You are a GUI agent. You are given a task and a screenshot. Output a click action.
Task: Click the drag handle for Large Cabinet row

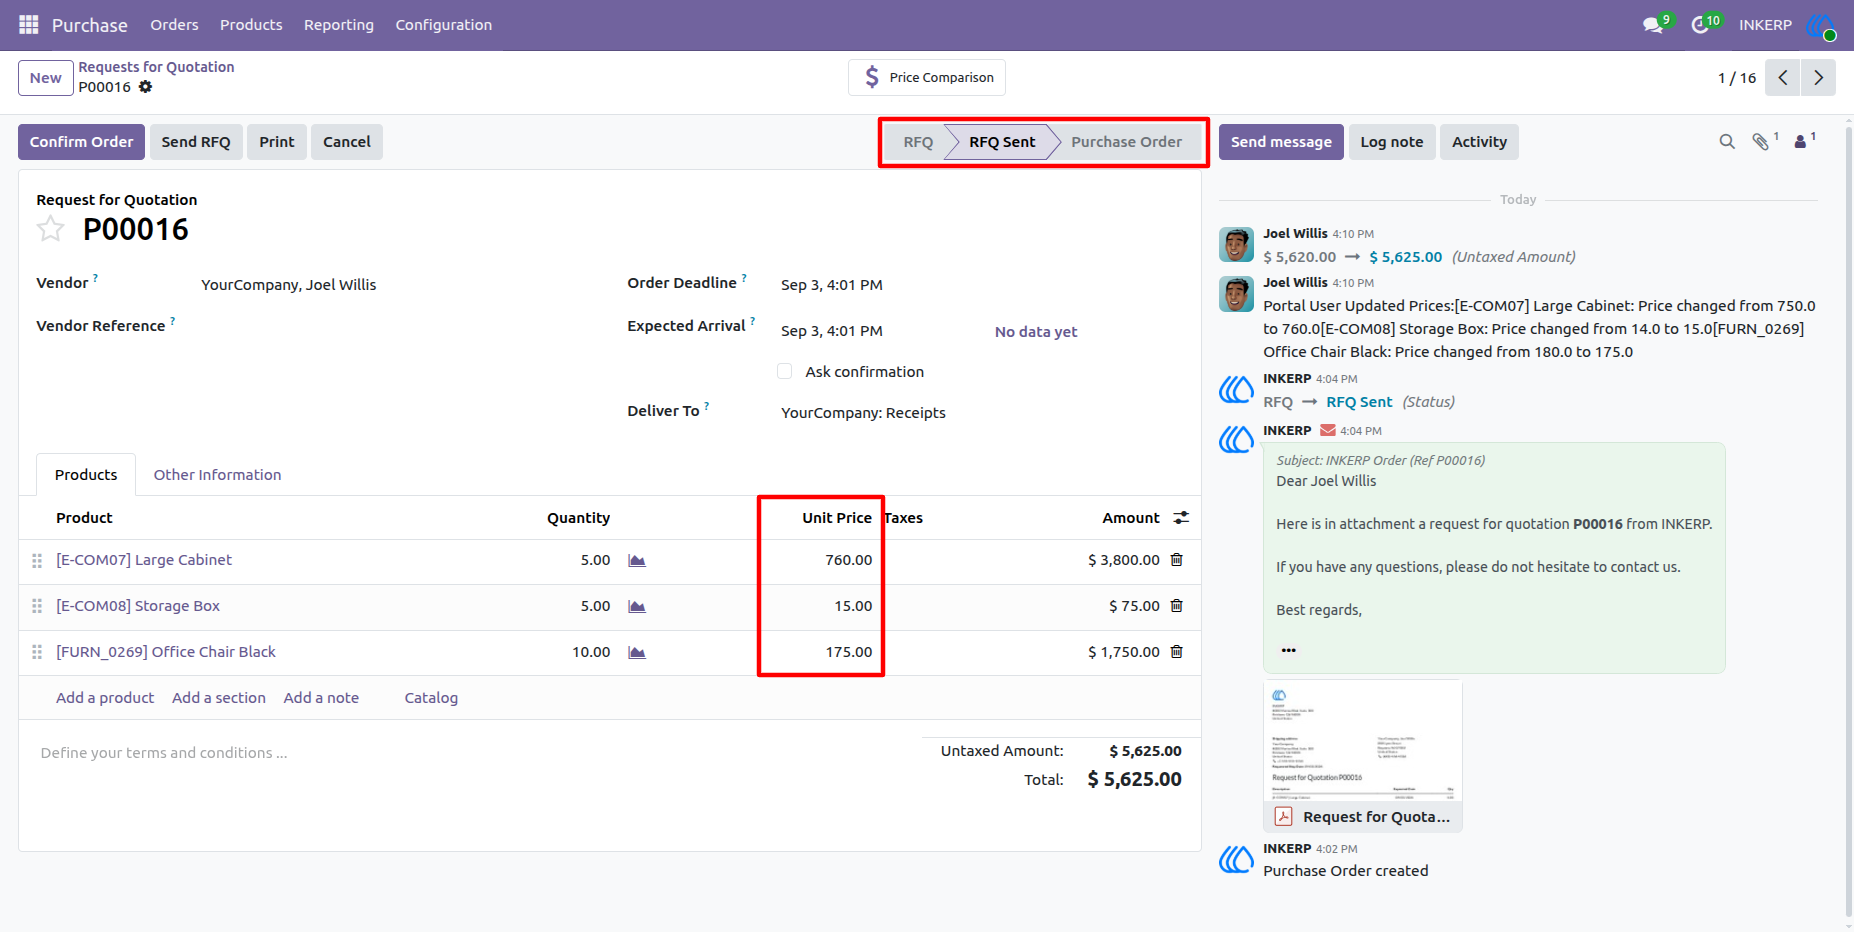(37, 561)
